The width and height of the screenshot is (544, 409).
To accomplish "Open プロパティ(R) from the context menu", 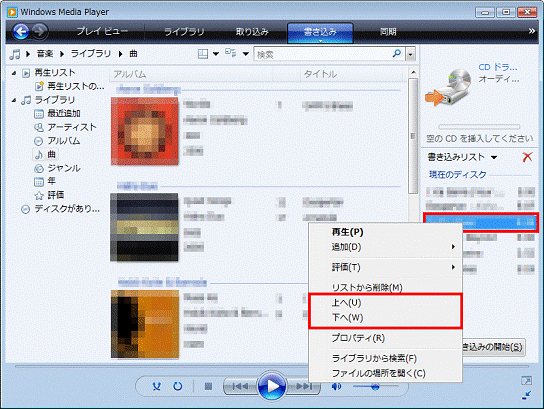I will click(x=385, y=338).
